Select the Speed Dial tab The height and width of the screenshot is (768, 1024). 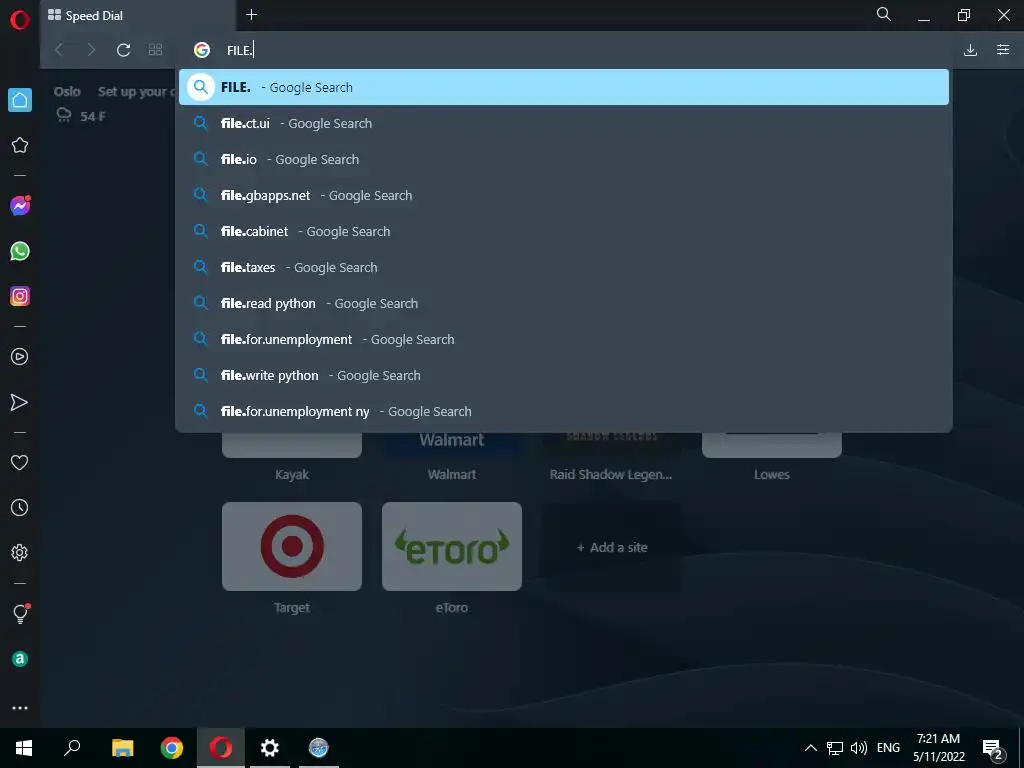[137, 16]
